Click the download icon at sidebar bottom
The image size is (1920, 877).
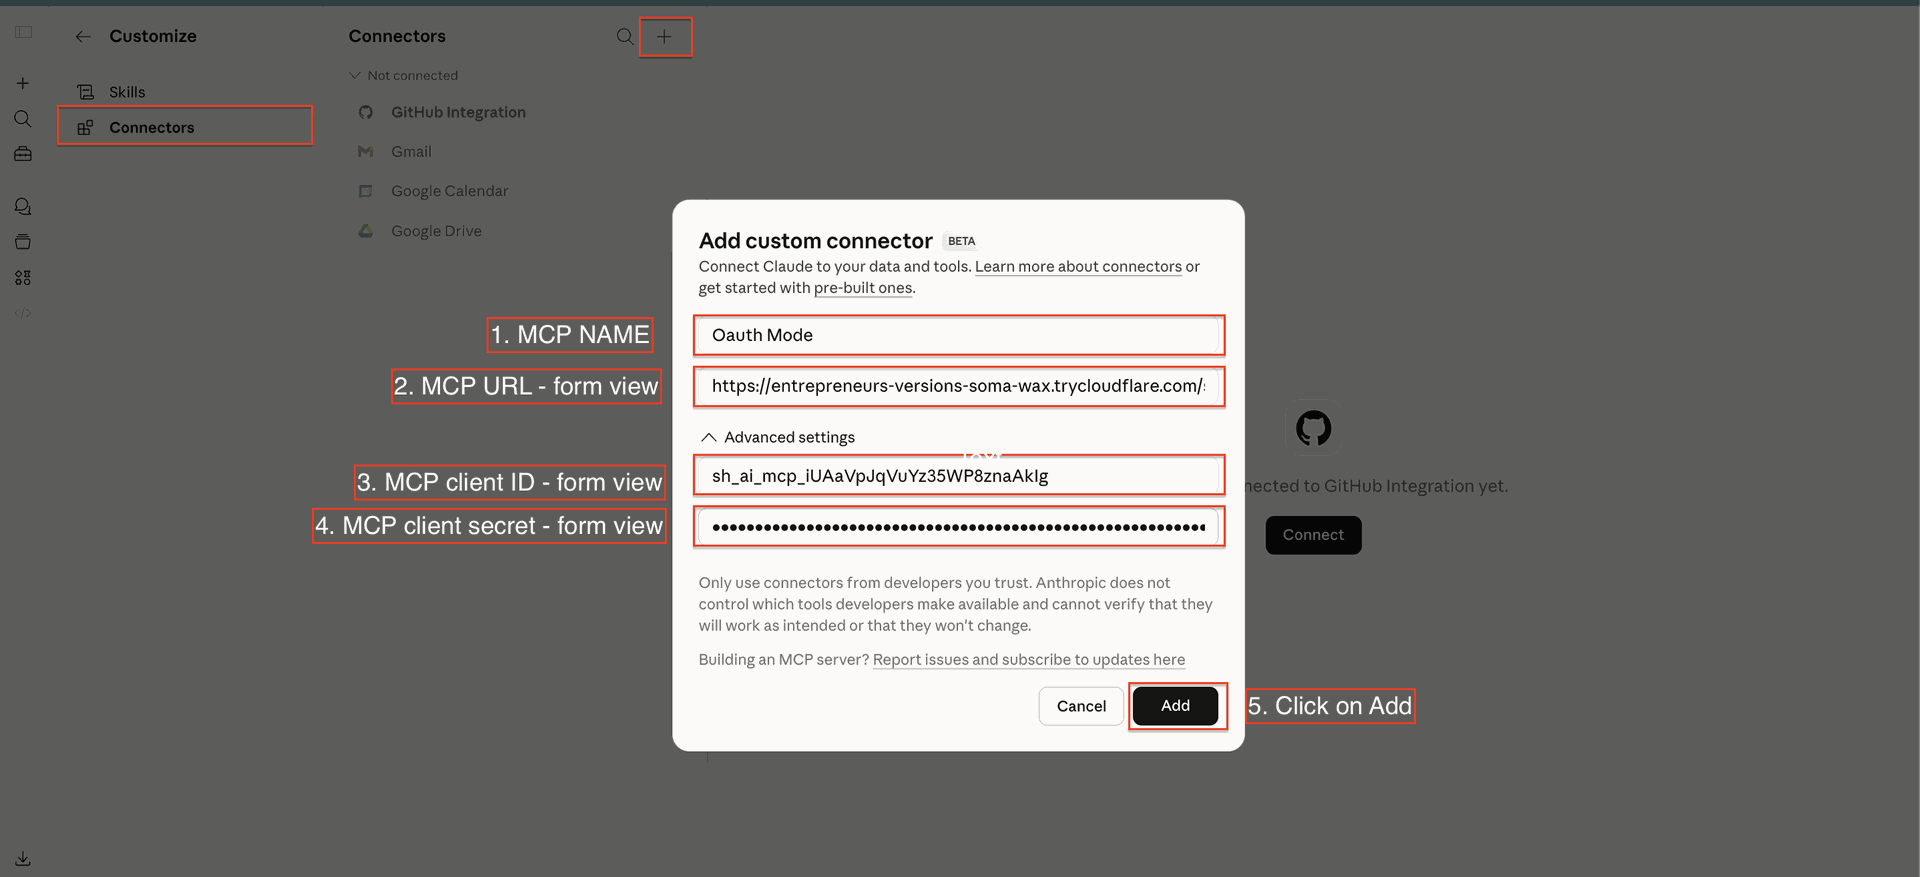(x=23, y=858)
